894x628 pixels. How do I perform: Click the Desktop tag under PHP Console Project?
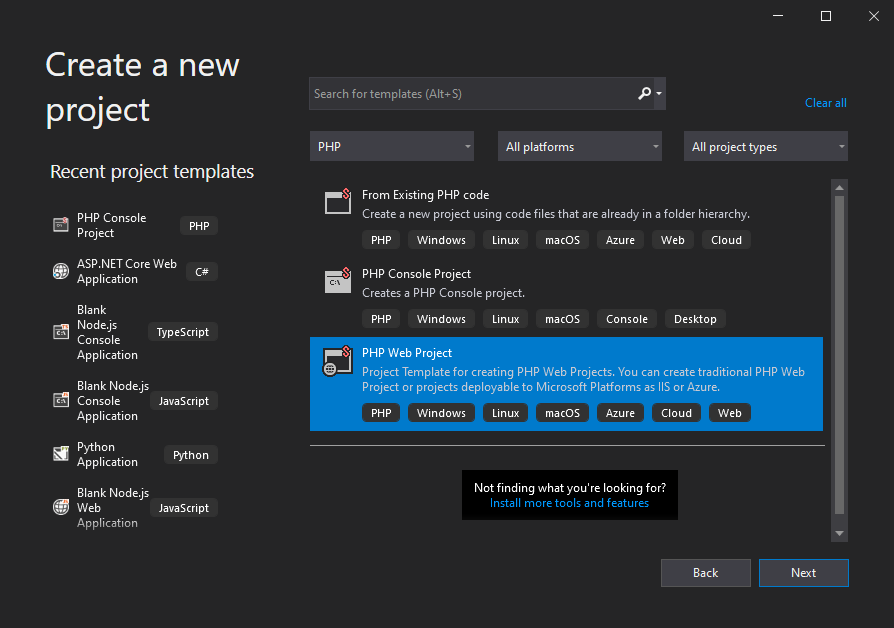(x=695, y=319)
